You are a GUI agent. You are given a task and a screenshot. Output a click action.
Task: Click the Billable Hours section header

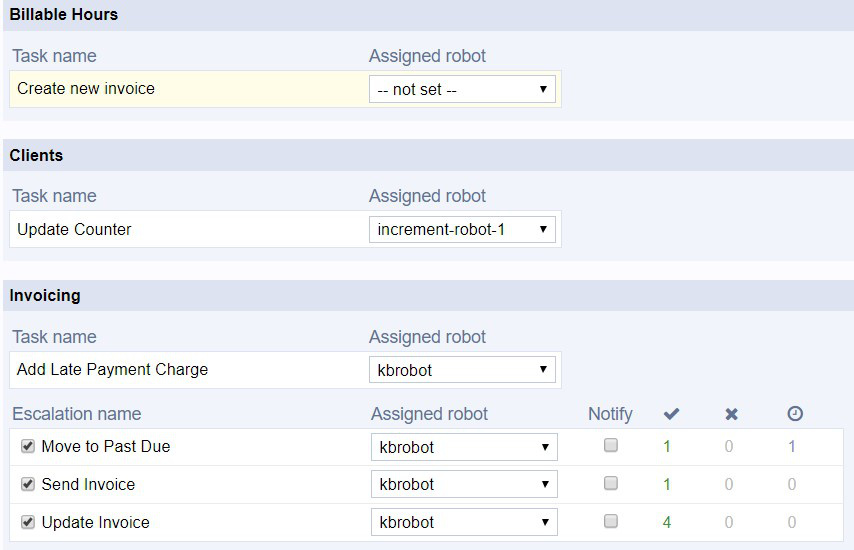pyautogui.click(x=64, y=15)
